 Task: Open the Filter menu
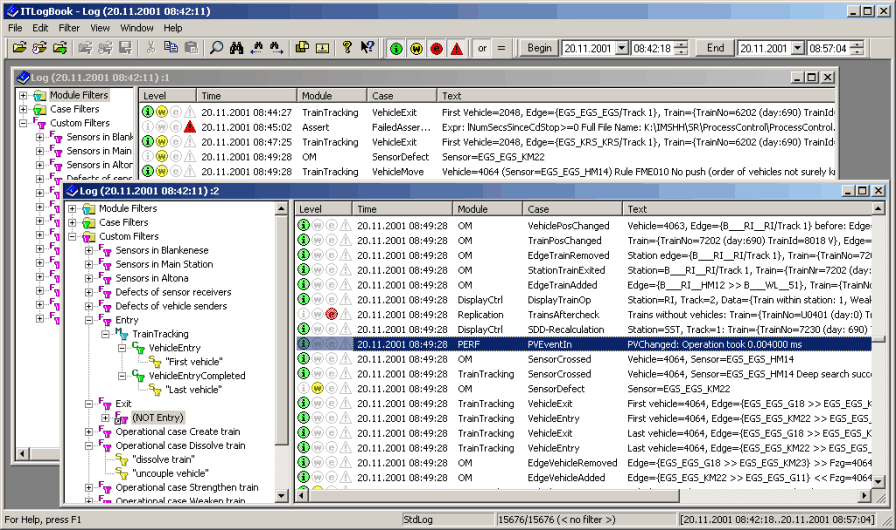tap(69, 28)
